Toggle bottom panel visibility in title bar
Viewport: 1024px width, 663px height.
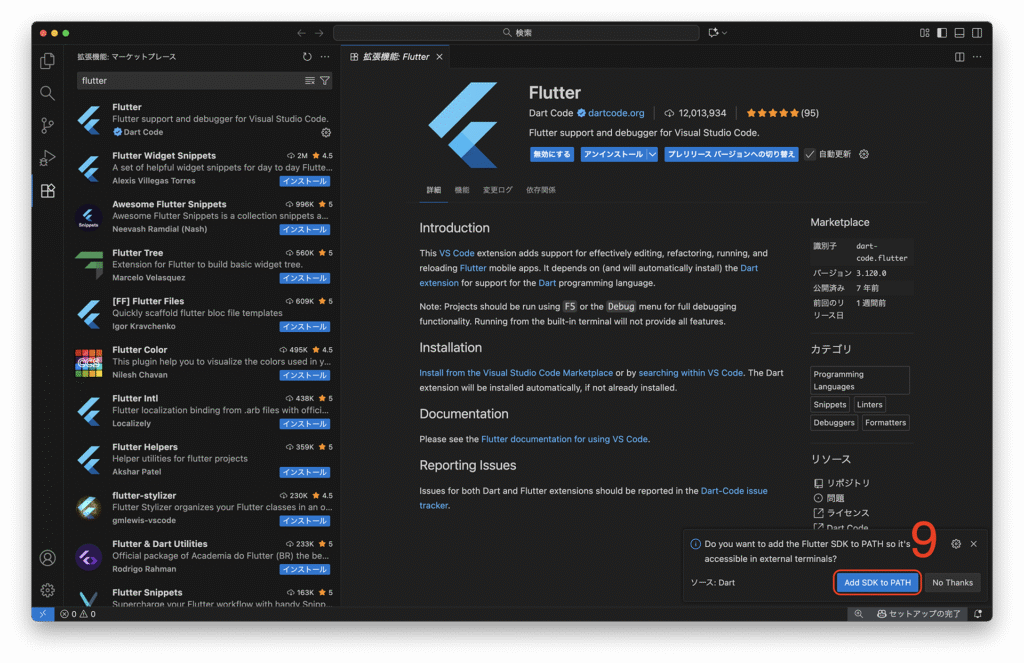pos(959,33)
